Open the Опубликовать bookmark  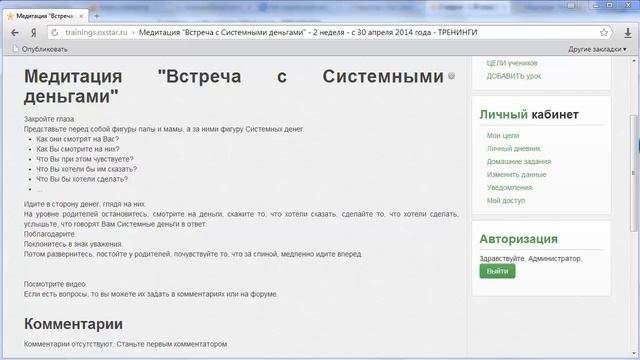pyautogui.click(x=40, y=49)
